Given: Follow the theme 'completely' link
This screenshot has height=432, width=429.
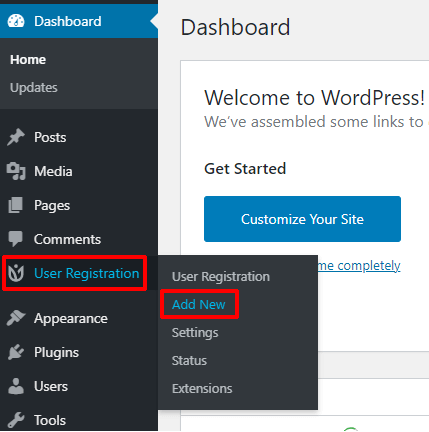Looking at the screenshot, I should tap(359, 266).
